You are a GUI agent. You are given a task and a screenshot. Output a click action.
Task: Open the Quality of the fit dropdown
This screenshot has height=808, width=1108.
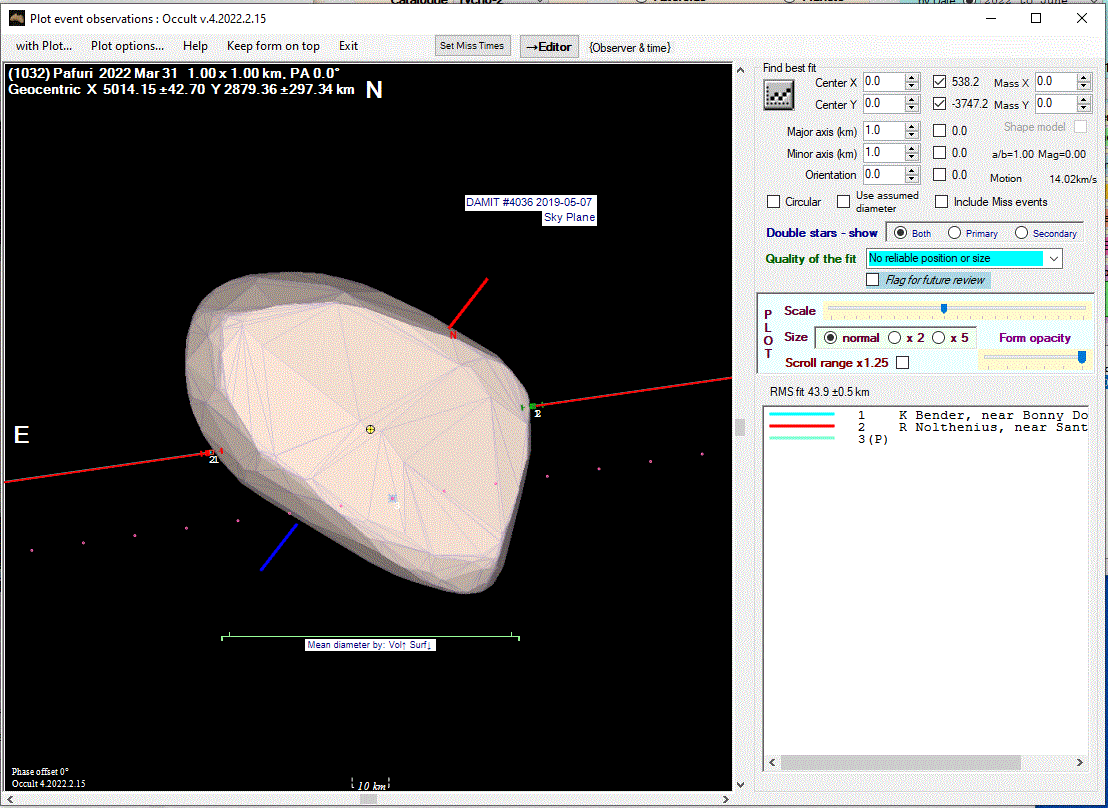[1052, 258]
